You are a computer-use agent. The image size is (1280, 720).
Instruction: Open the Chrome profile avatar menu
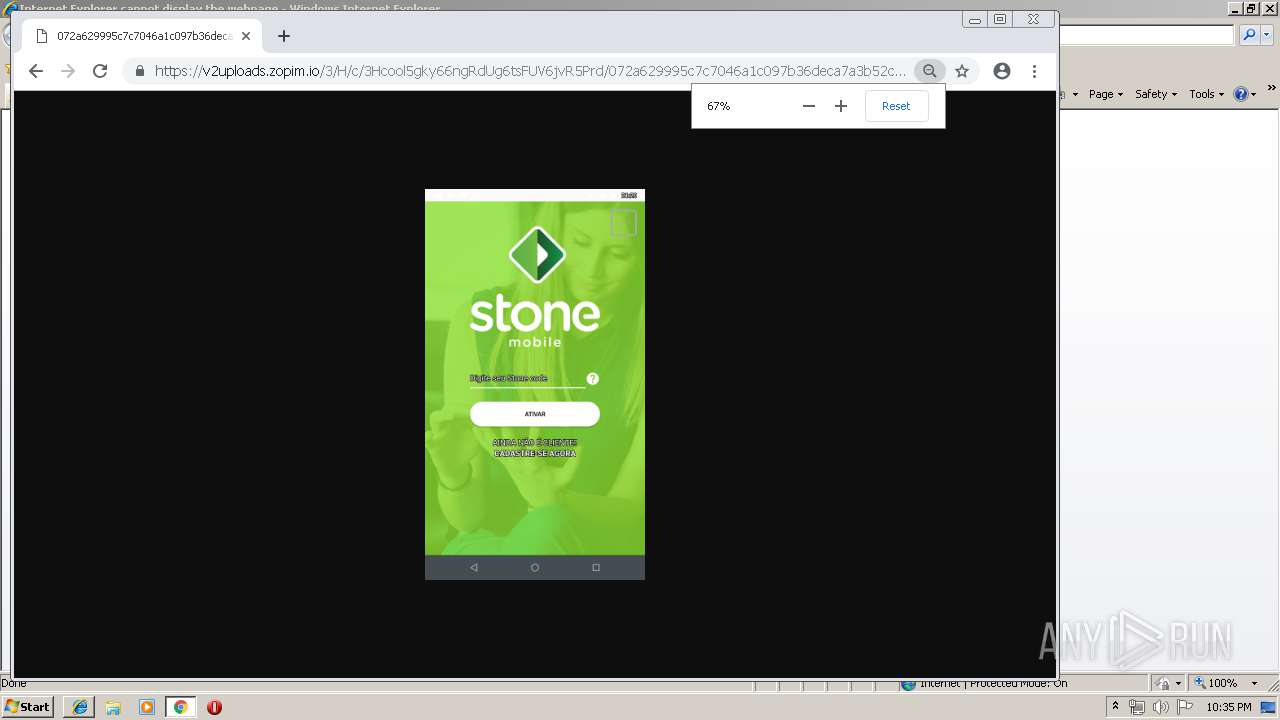point(1002,71)
